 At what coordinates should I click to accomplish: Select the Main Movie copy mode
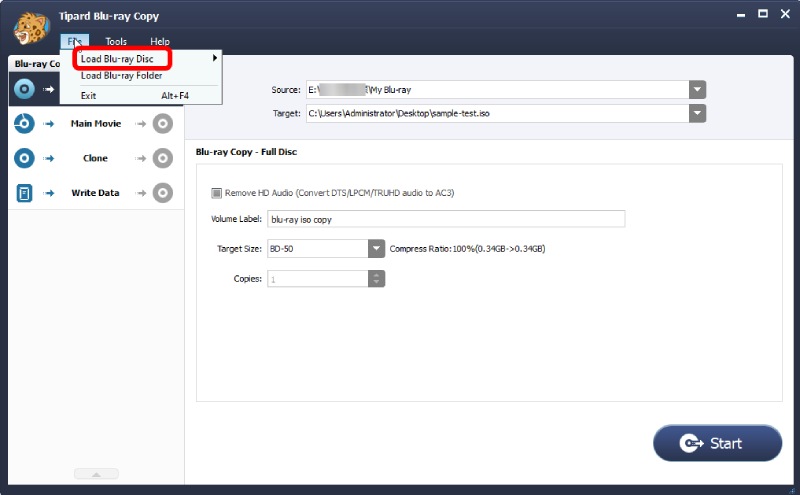coord(95,123)
